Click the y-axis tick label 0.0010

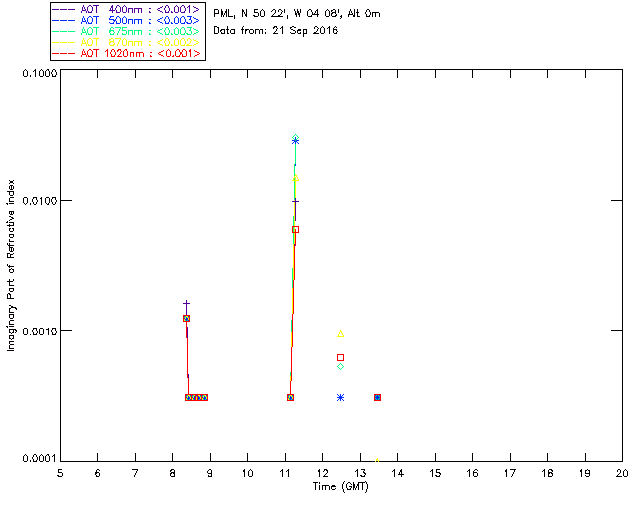(x=40, y=331)
